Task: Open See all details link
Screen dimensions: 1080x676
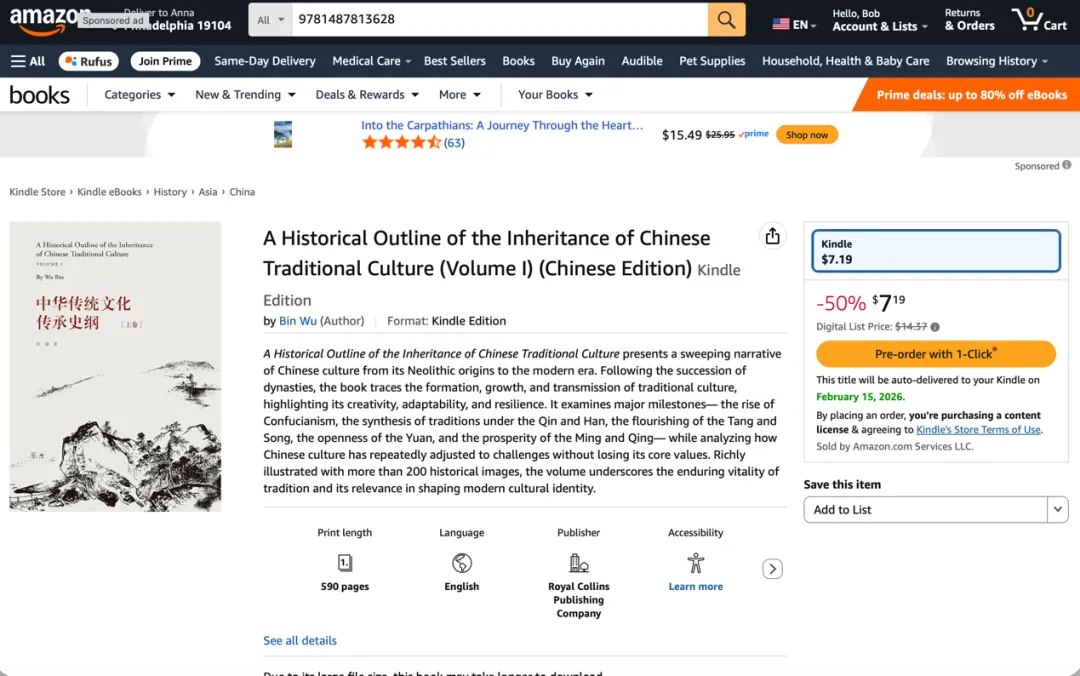Action: click(x=300, y=640)
